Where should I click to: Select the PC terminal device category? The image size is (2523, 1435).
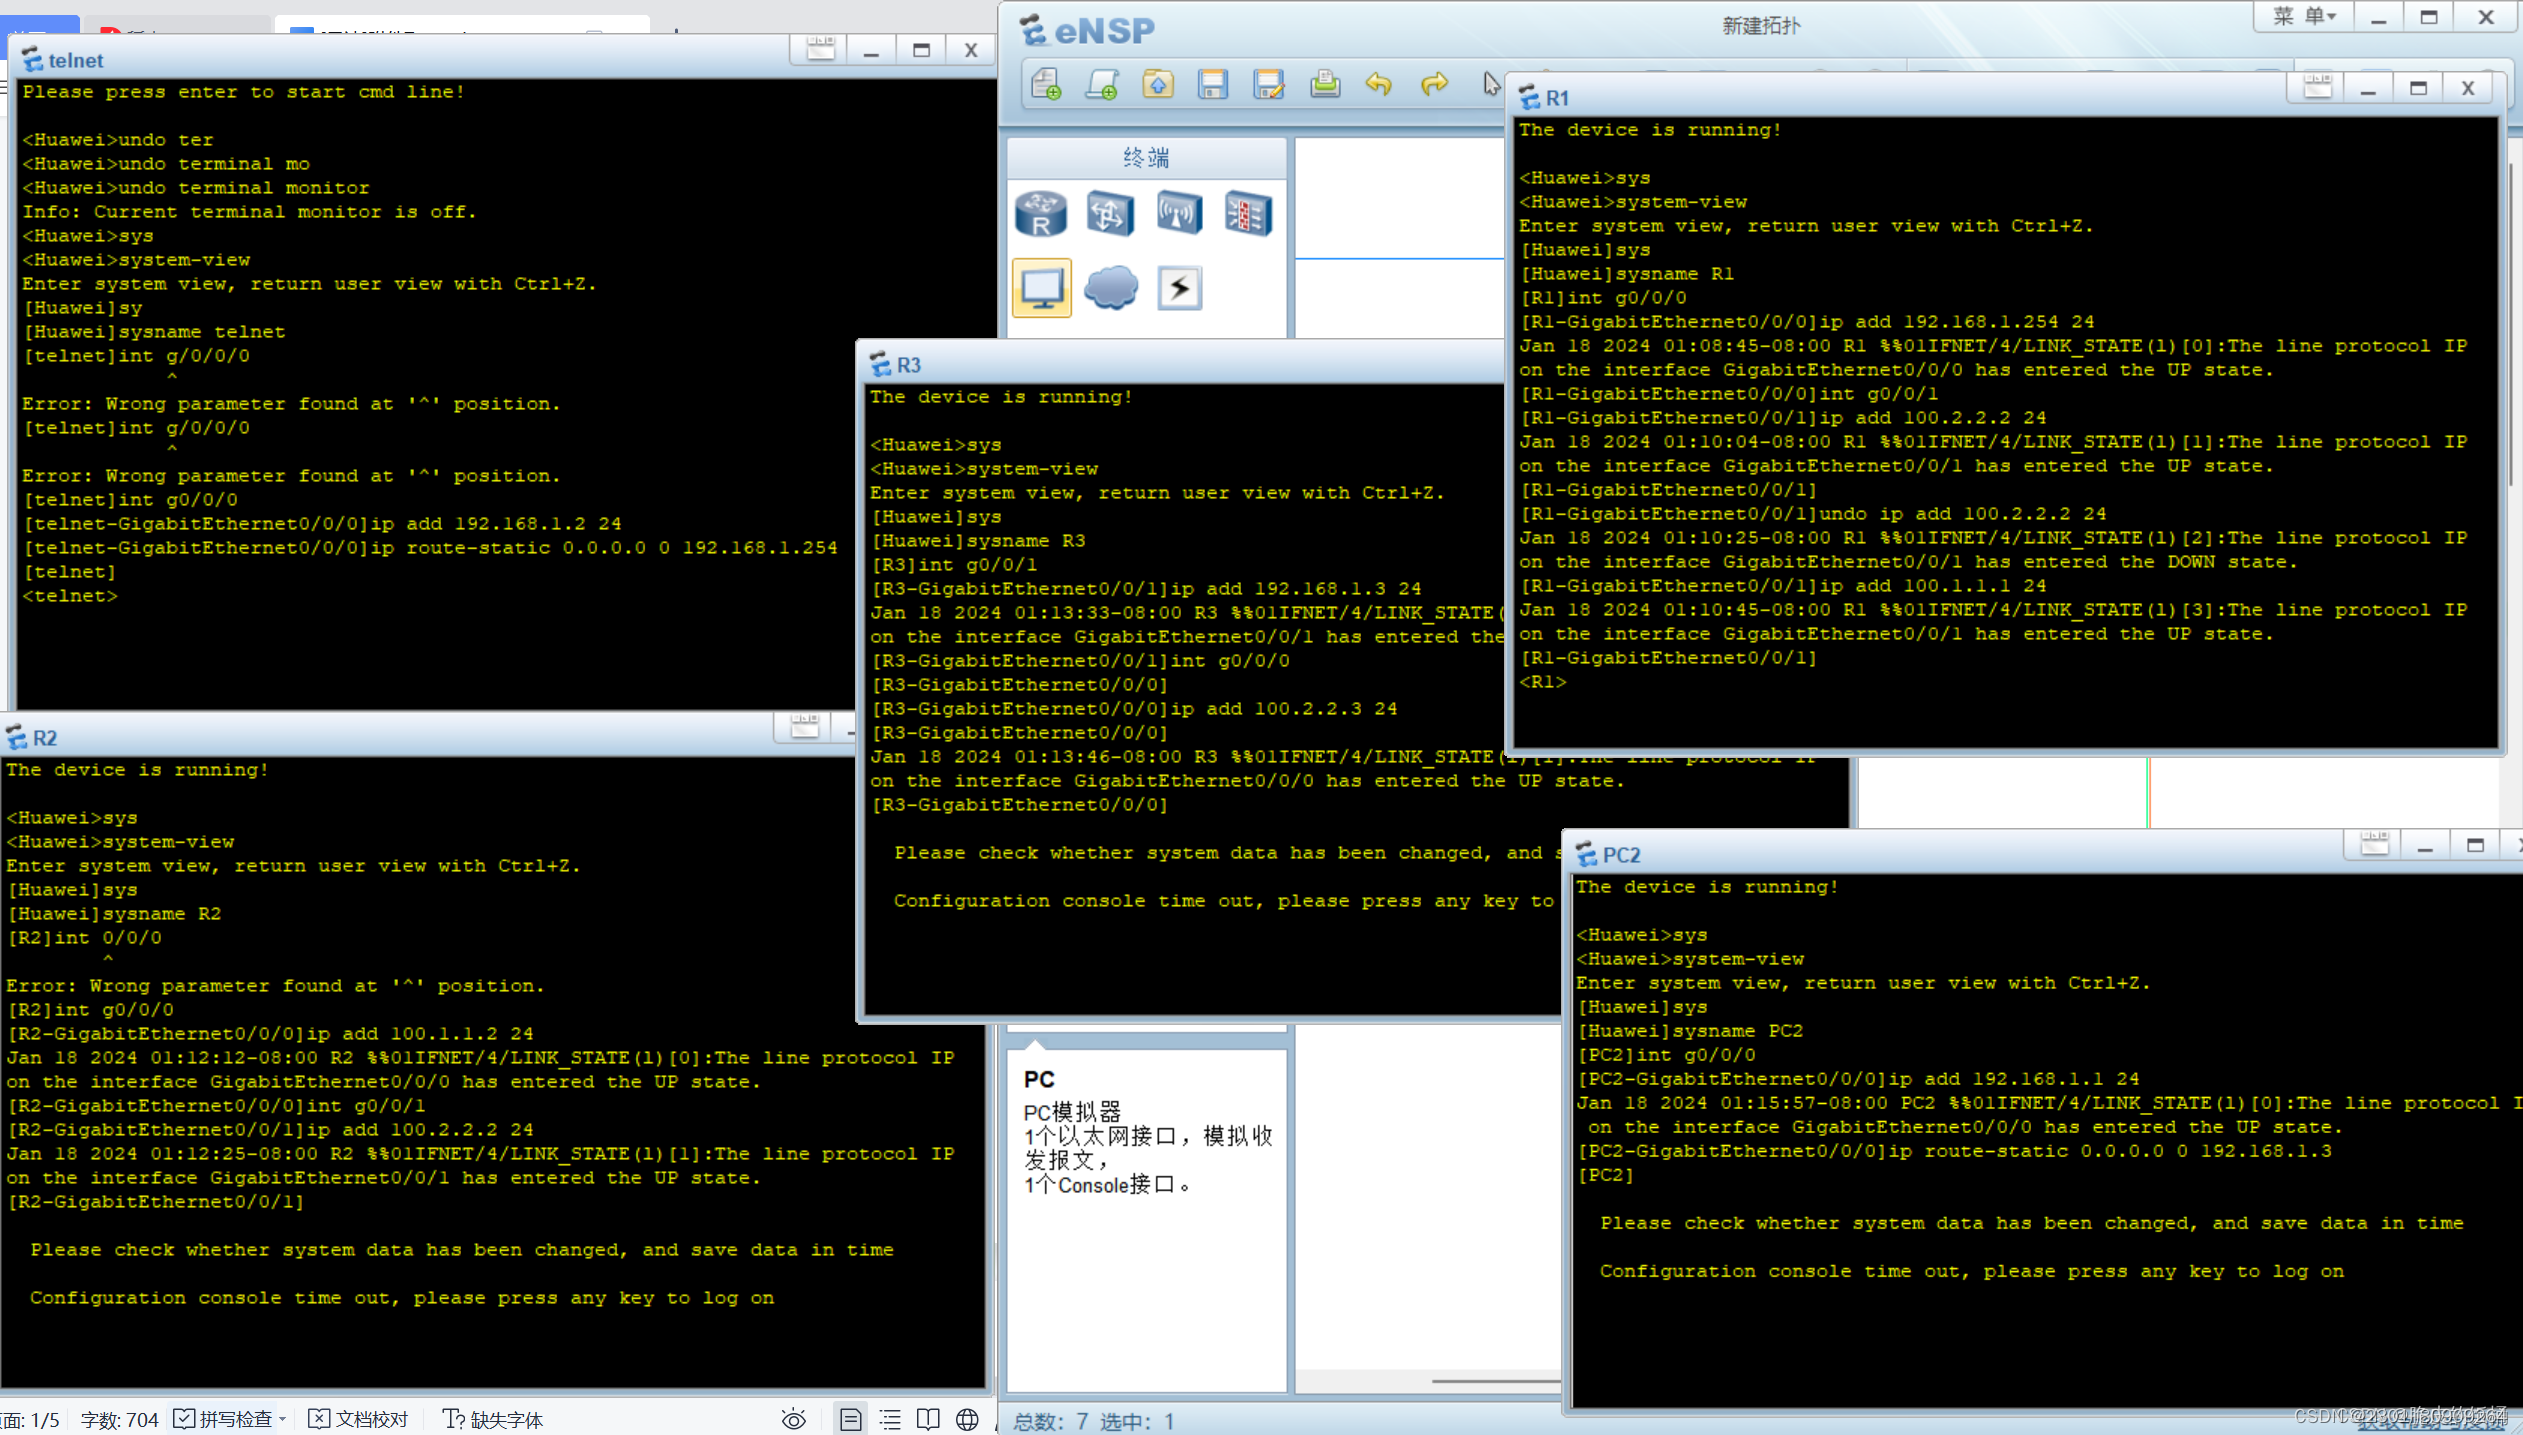pyautogui.click(x=1041, y=288)
